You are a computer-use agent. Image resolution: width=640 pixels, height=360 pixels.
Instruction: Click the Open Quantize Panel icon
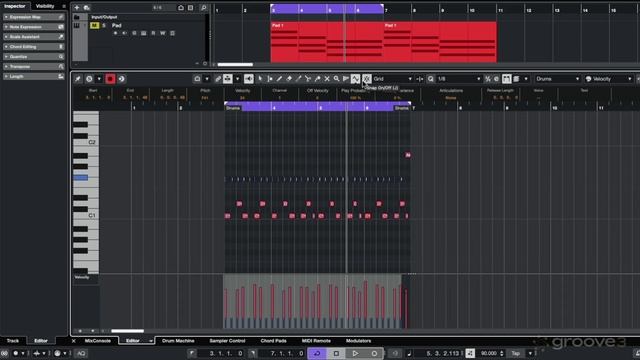(x=496, y=79)
